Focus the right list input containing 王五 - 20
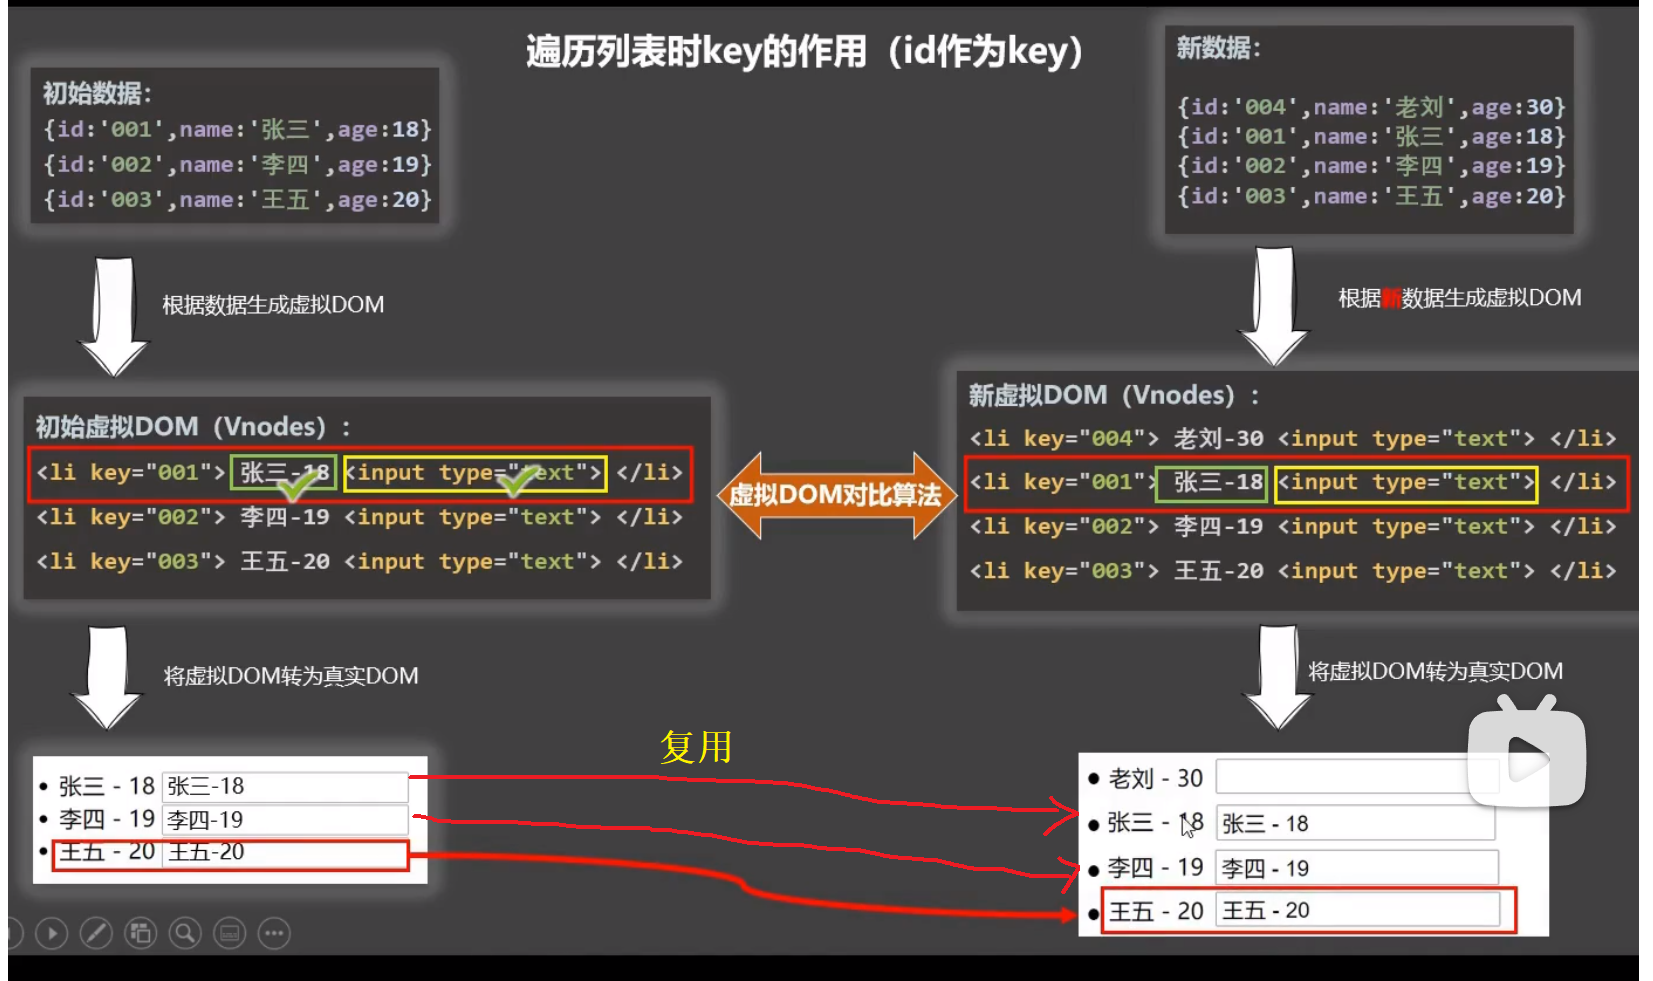1653x981 pixels. 1357,910
